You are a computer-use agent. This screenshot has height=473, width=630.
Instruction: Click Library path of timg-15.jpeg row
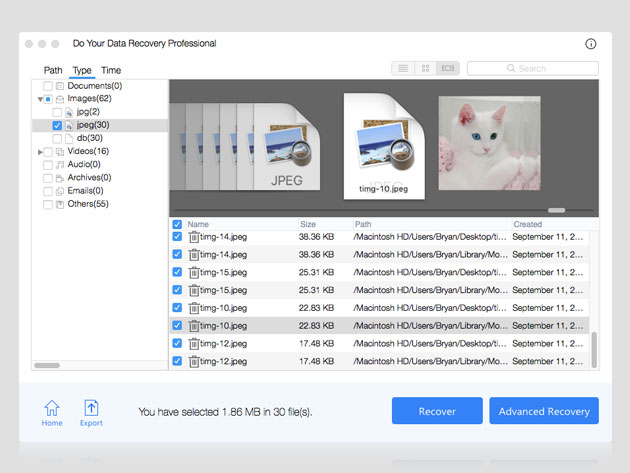(x=430, y=290)
